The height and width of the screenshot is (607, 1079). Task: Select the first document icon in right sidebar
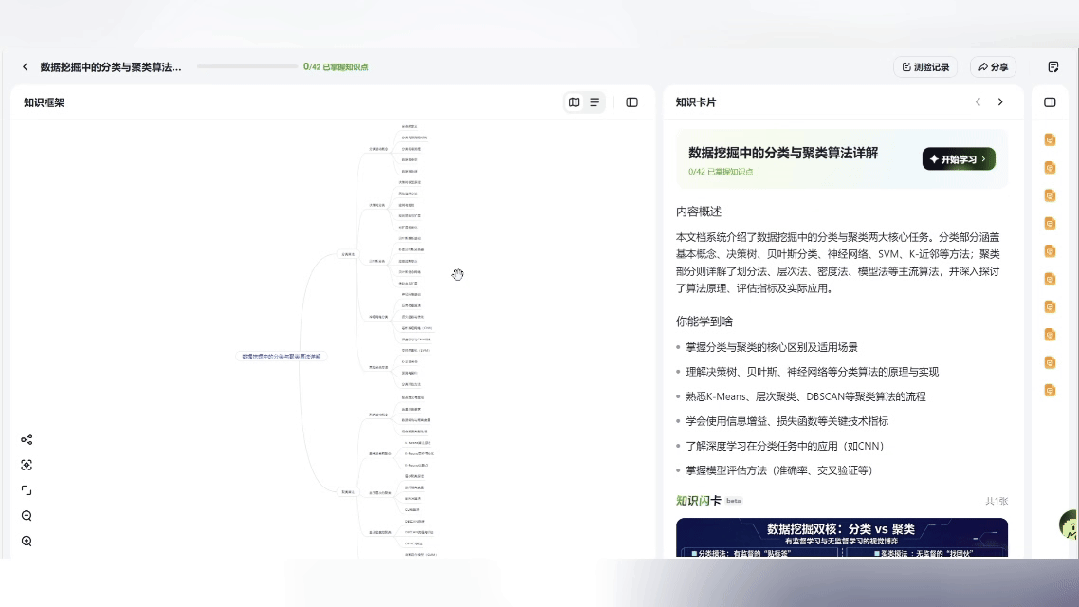click(1048, 140)
